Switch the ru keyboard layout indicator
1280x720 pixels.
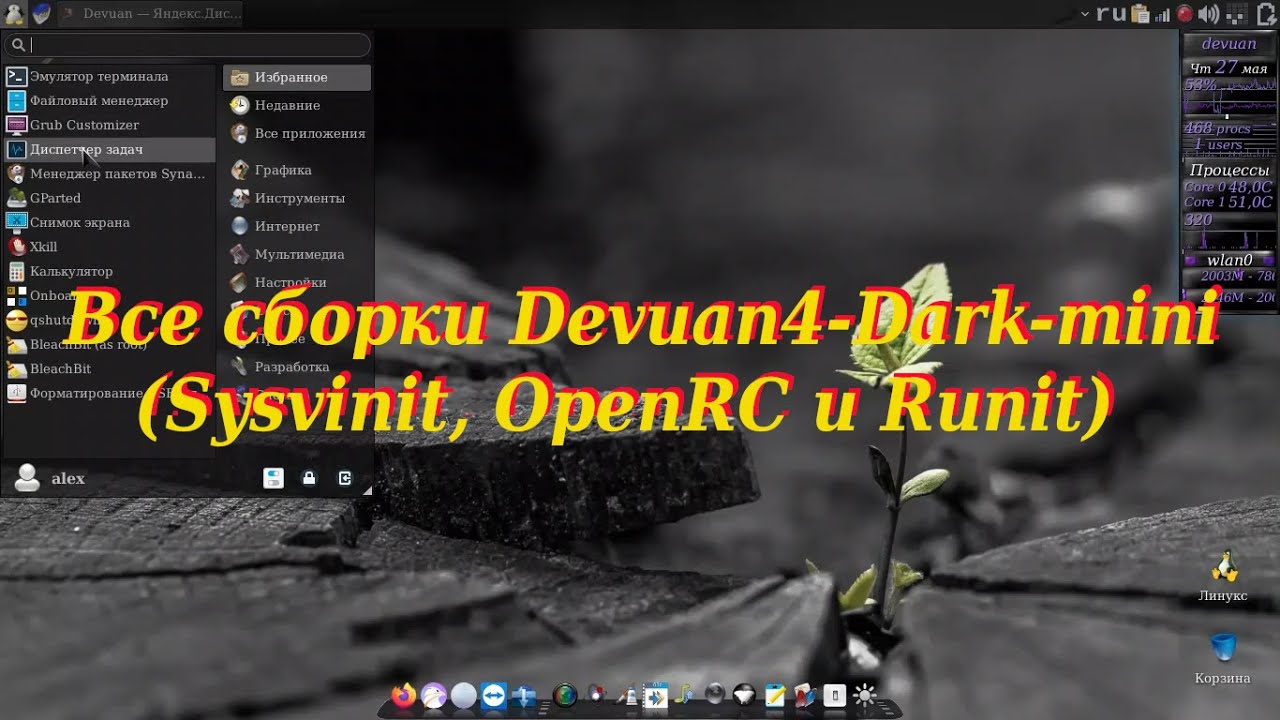coord(1111,14)
